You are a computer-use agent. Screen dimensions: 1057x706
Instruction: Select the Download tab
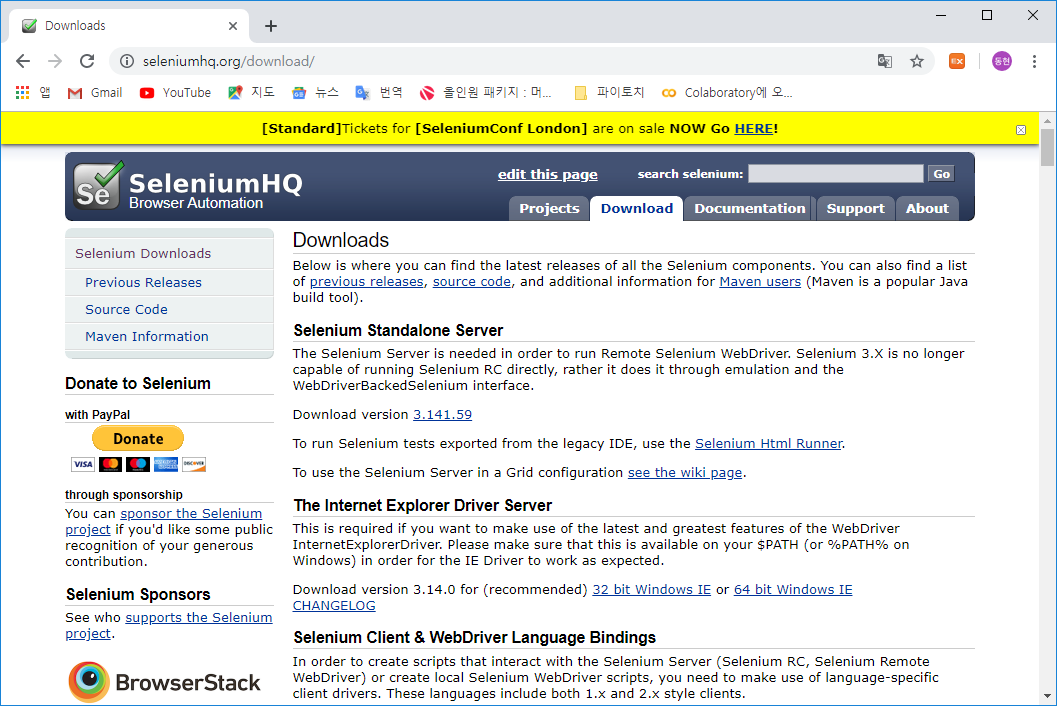tap(637, 208)
